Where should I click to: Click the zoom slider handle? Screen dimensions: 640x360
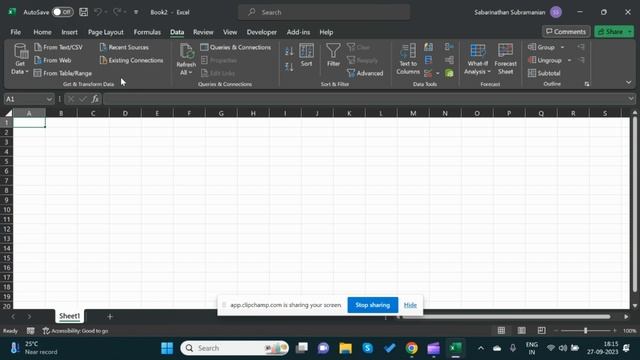click(x=585, y=331)
